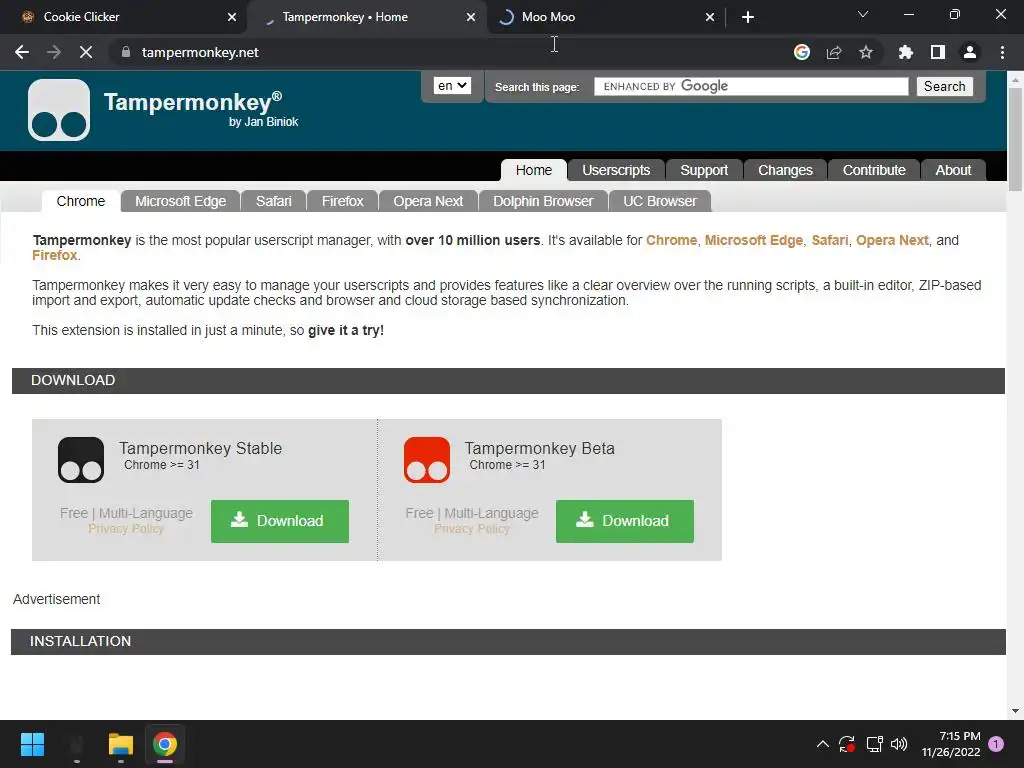
Task: Close the Moo Moo tab
Action: coord(710,17)
